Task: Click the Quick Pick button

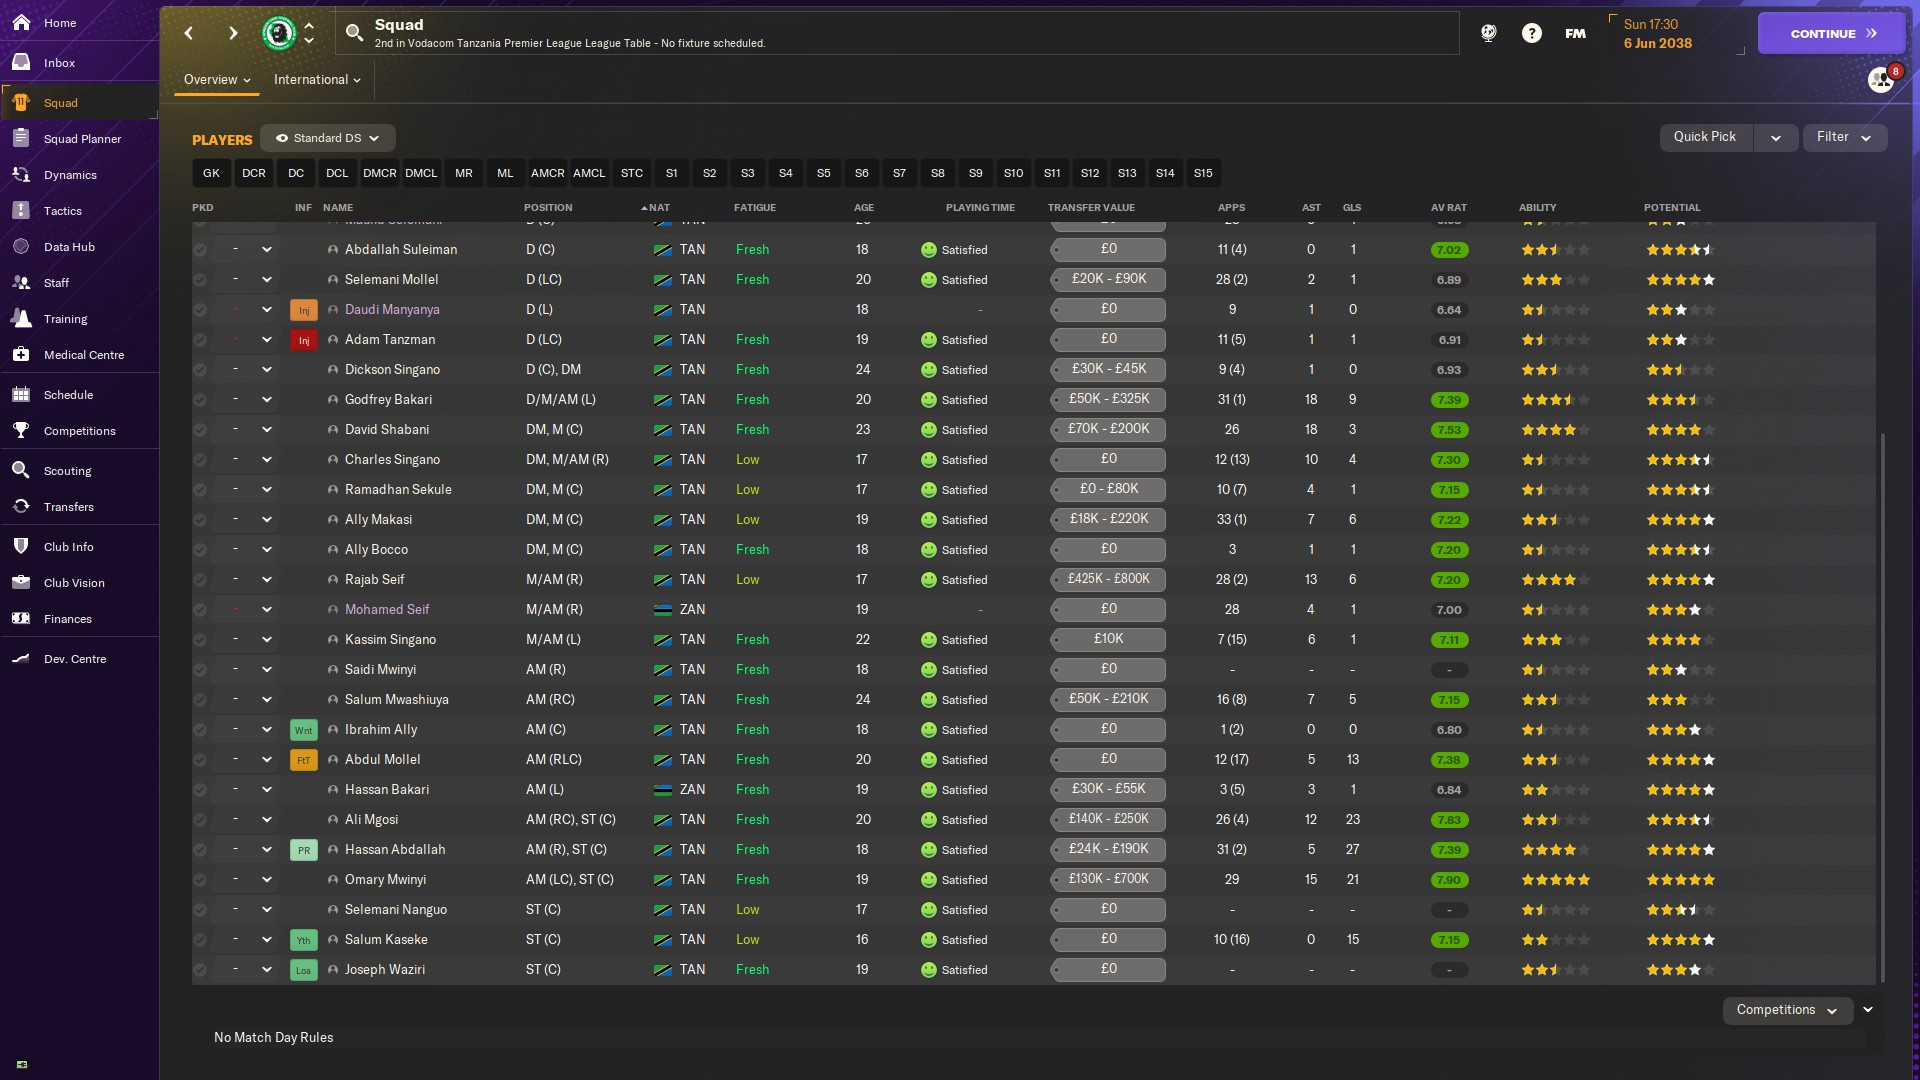Action: 1705,137
